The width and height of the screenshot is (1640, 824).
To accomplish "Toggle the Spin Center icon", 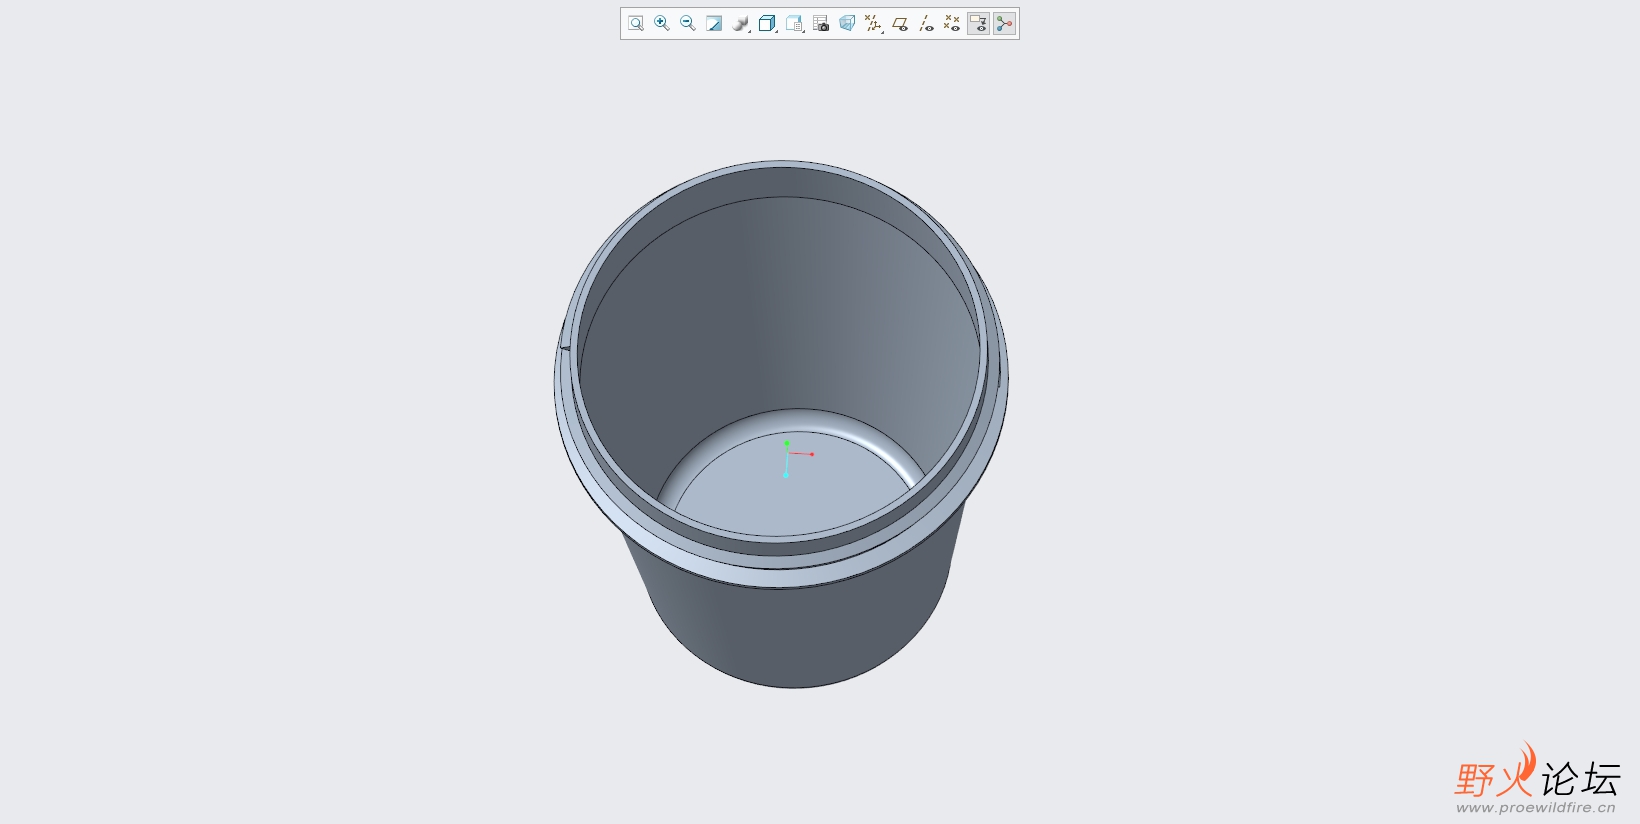I will coord(1005,23).
